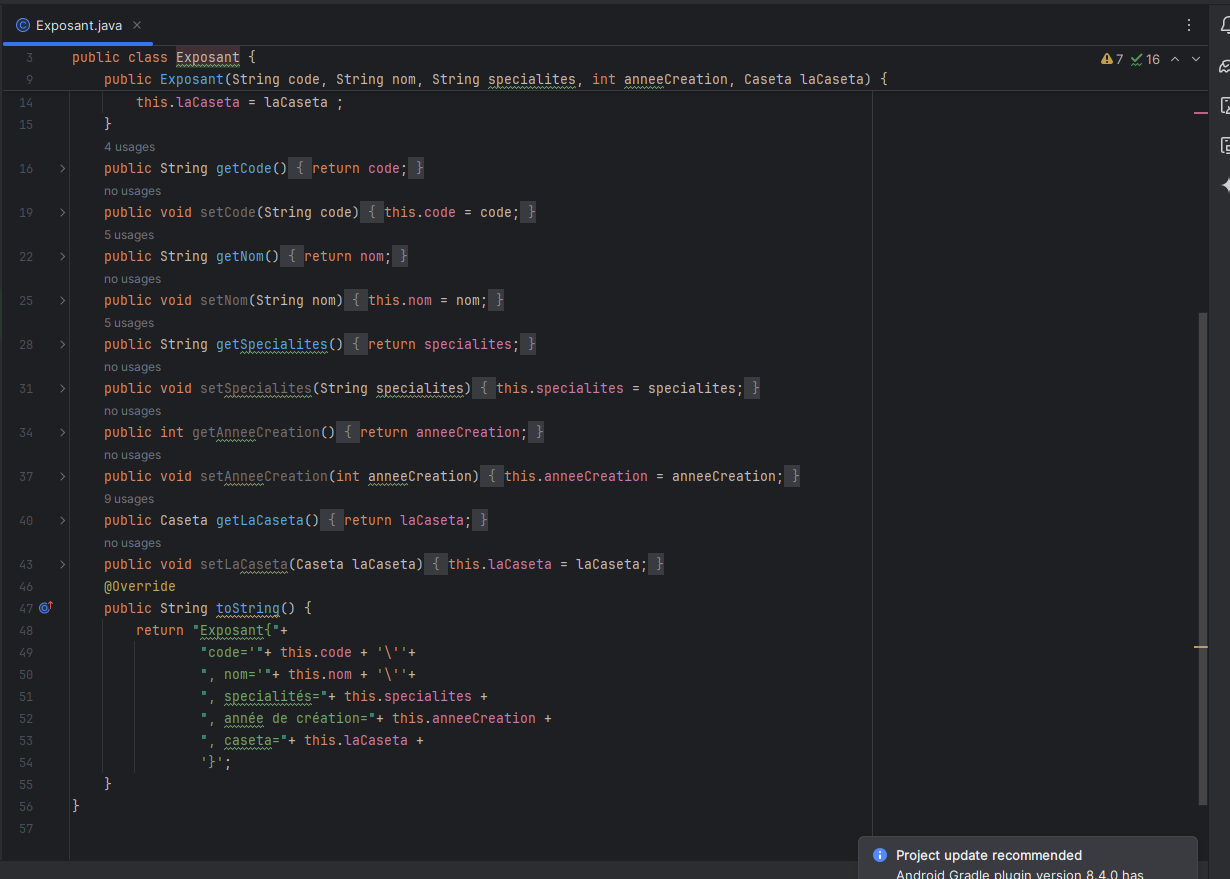Expand the setNom fold arrow at line 25
Screen dimensions: 1230x879
pyautogui.click(x=62, y=301)
